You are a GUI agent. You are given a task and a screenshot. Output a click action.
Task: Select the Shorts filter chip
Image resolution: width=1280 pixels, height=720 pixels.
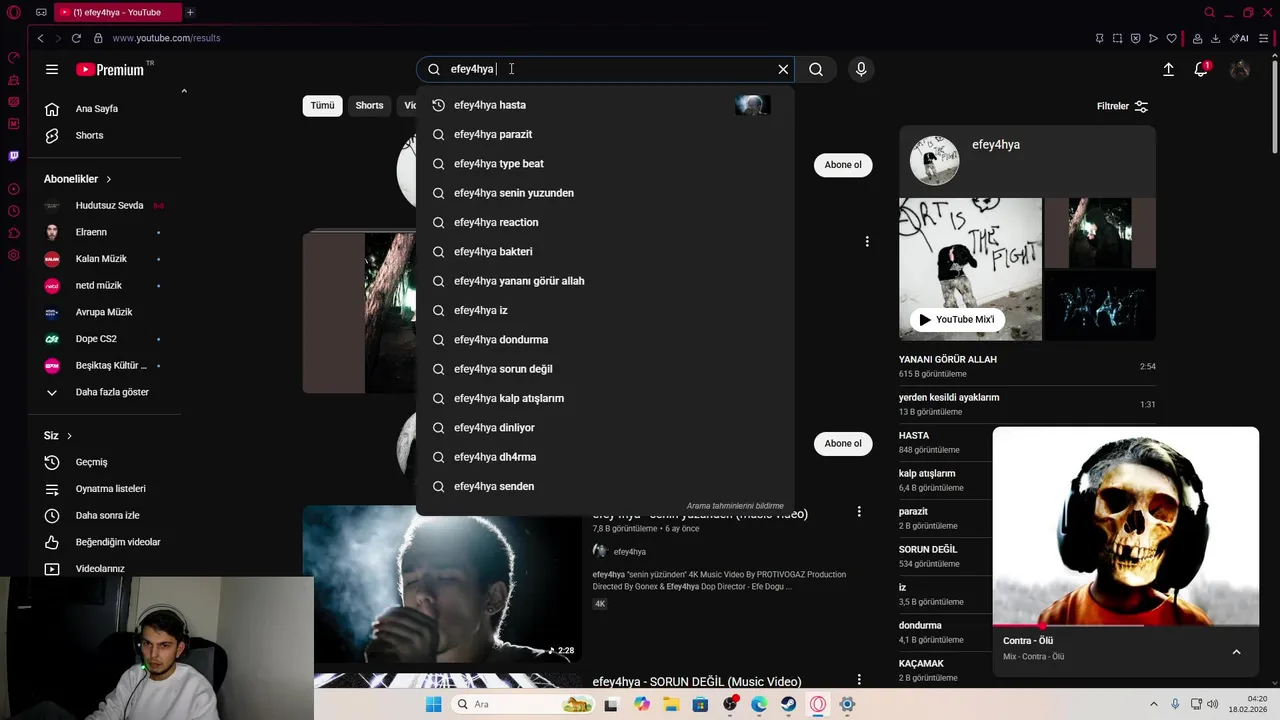(369, 105)
